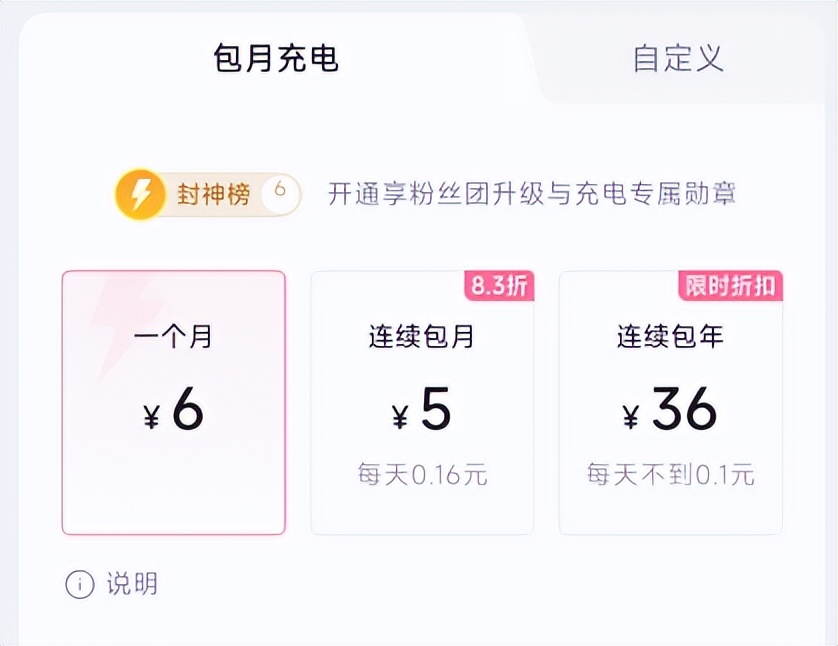This screenshot has width=838, height=646.
Task: Click the 8.3折 discount tag
Action: 499,286
